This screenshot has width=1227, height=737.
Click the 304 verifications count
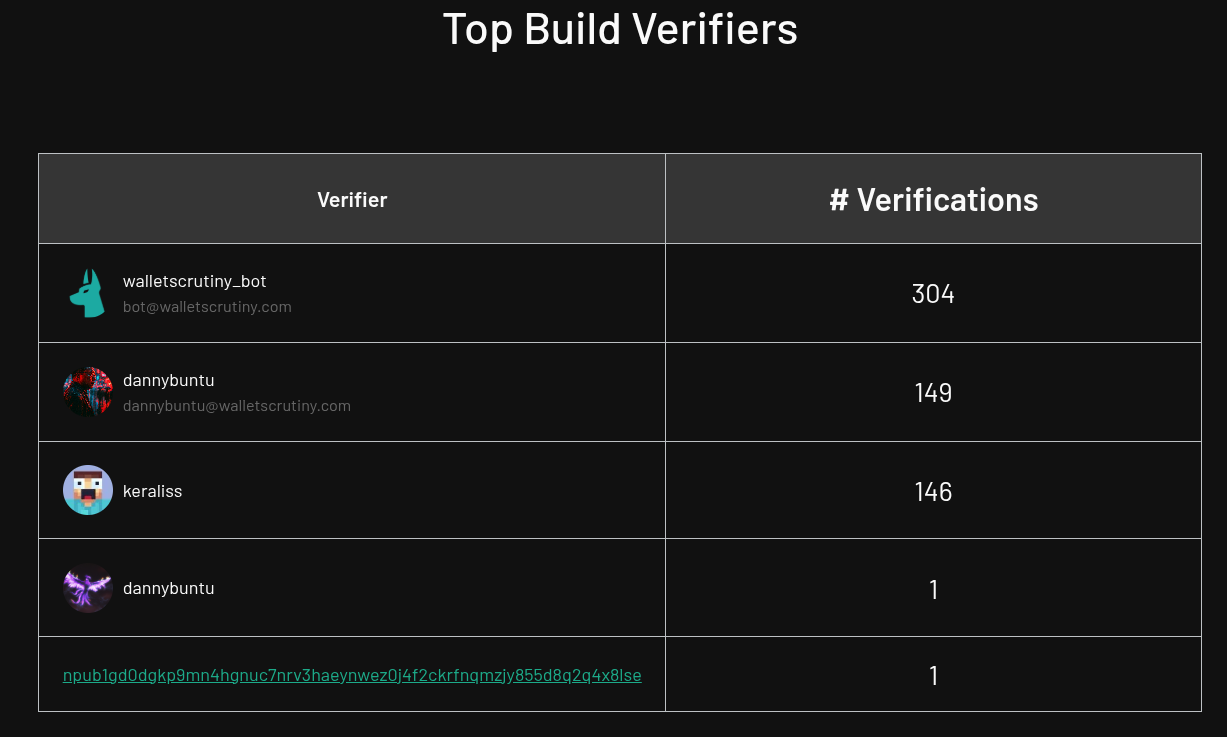pos(933,294)
